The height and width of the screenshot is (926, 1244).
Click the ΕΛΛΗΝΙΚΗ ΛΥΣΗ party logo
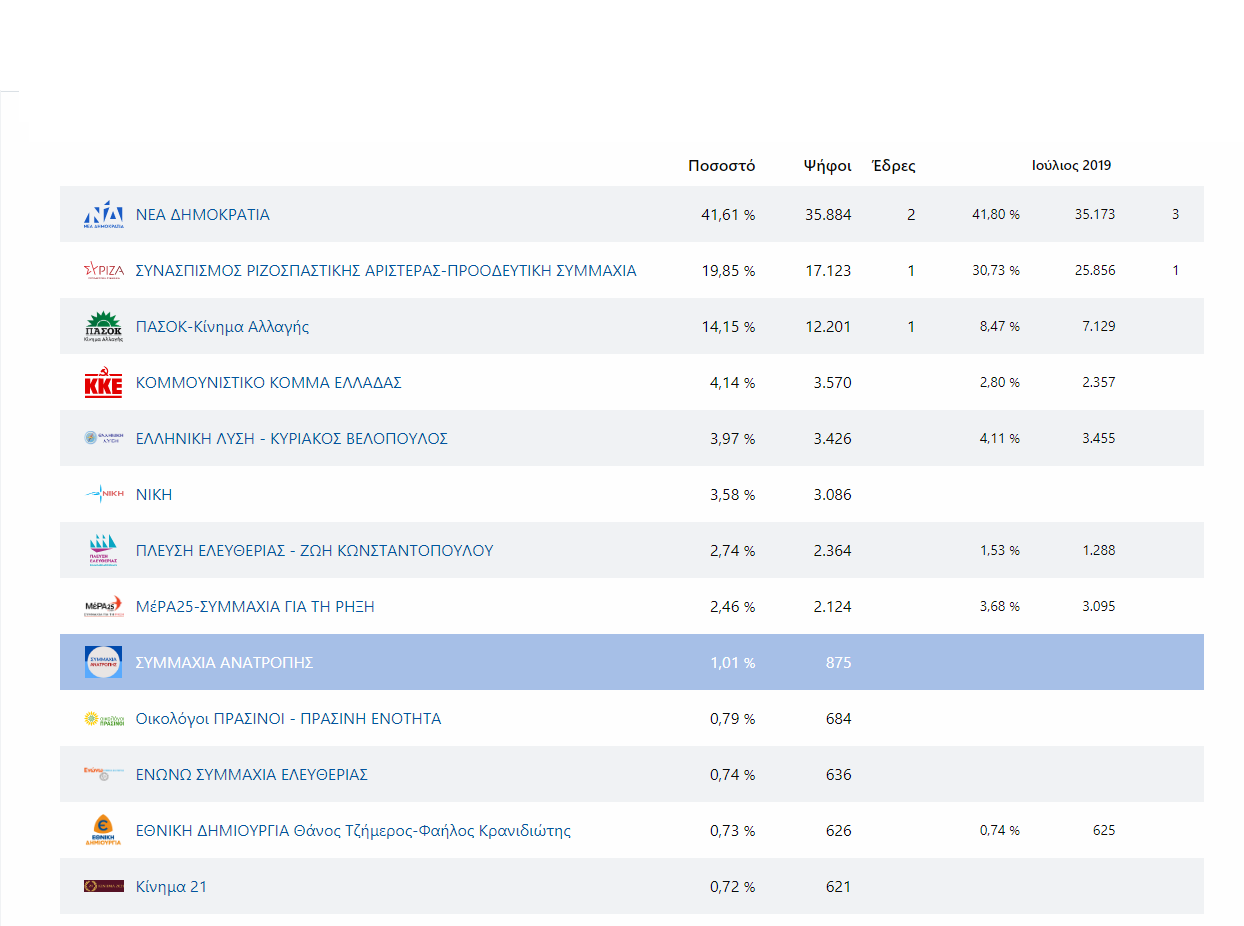coord(104,438)
